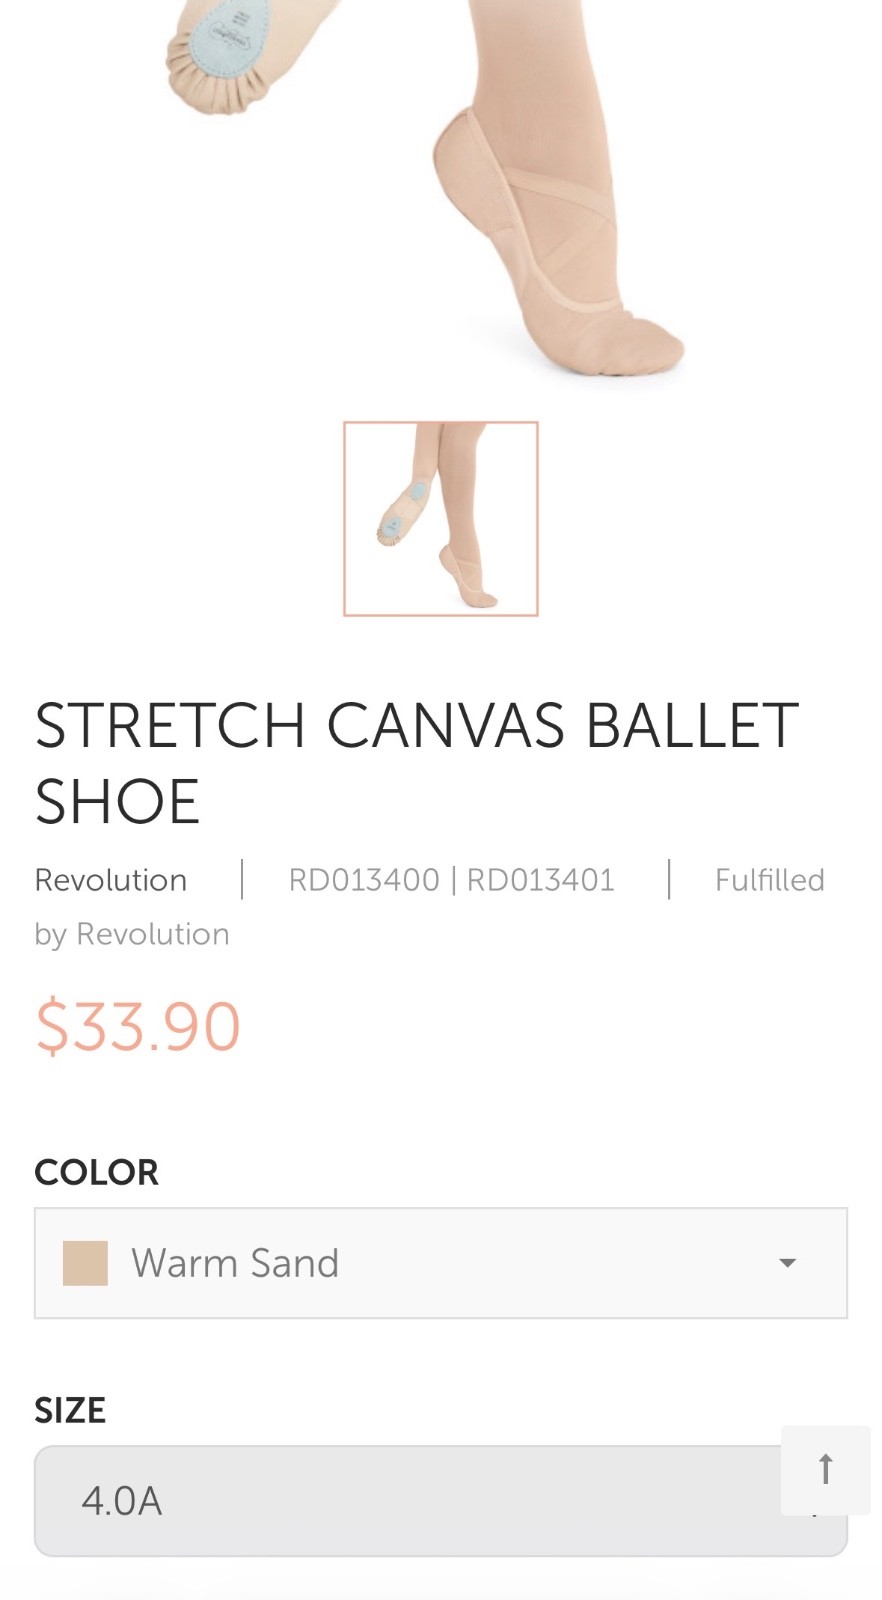Click the RD013400 product code
The width and height of the screenshot is (882, 1600).
[364, 880]
